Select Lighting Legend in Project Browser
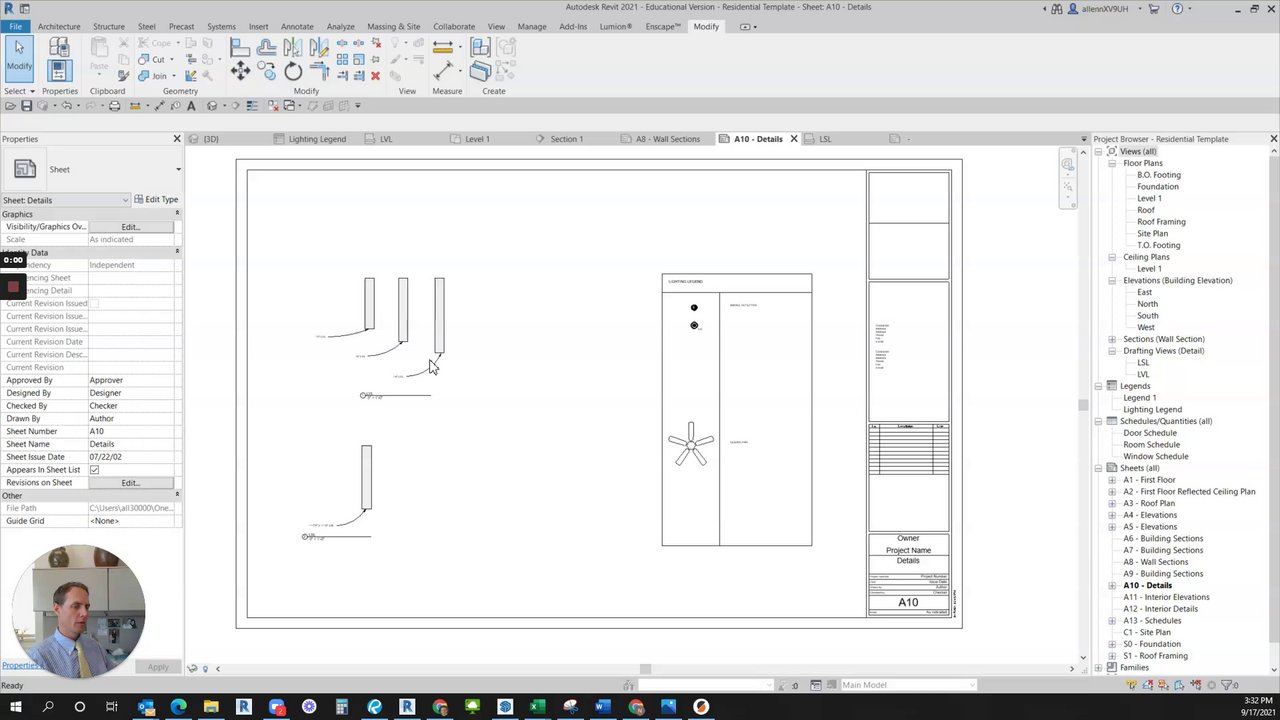 pyautogui.click(x=1152, y=409)
